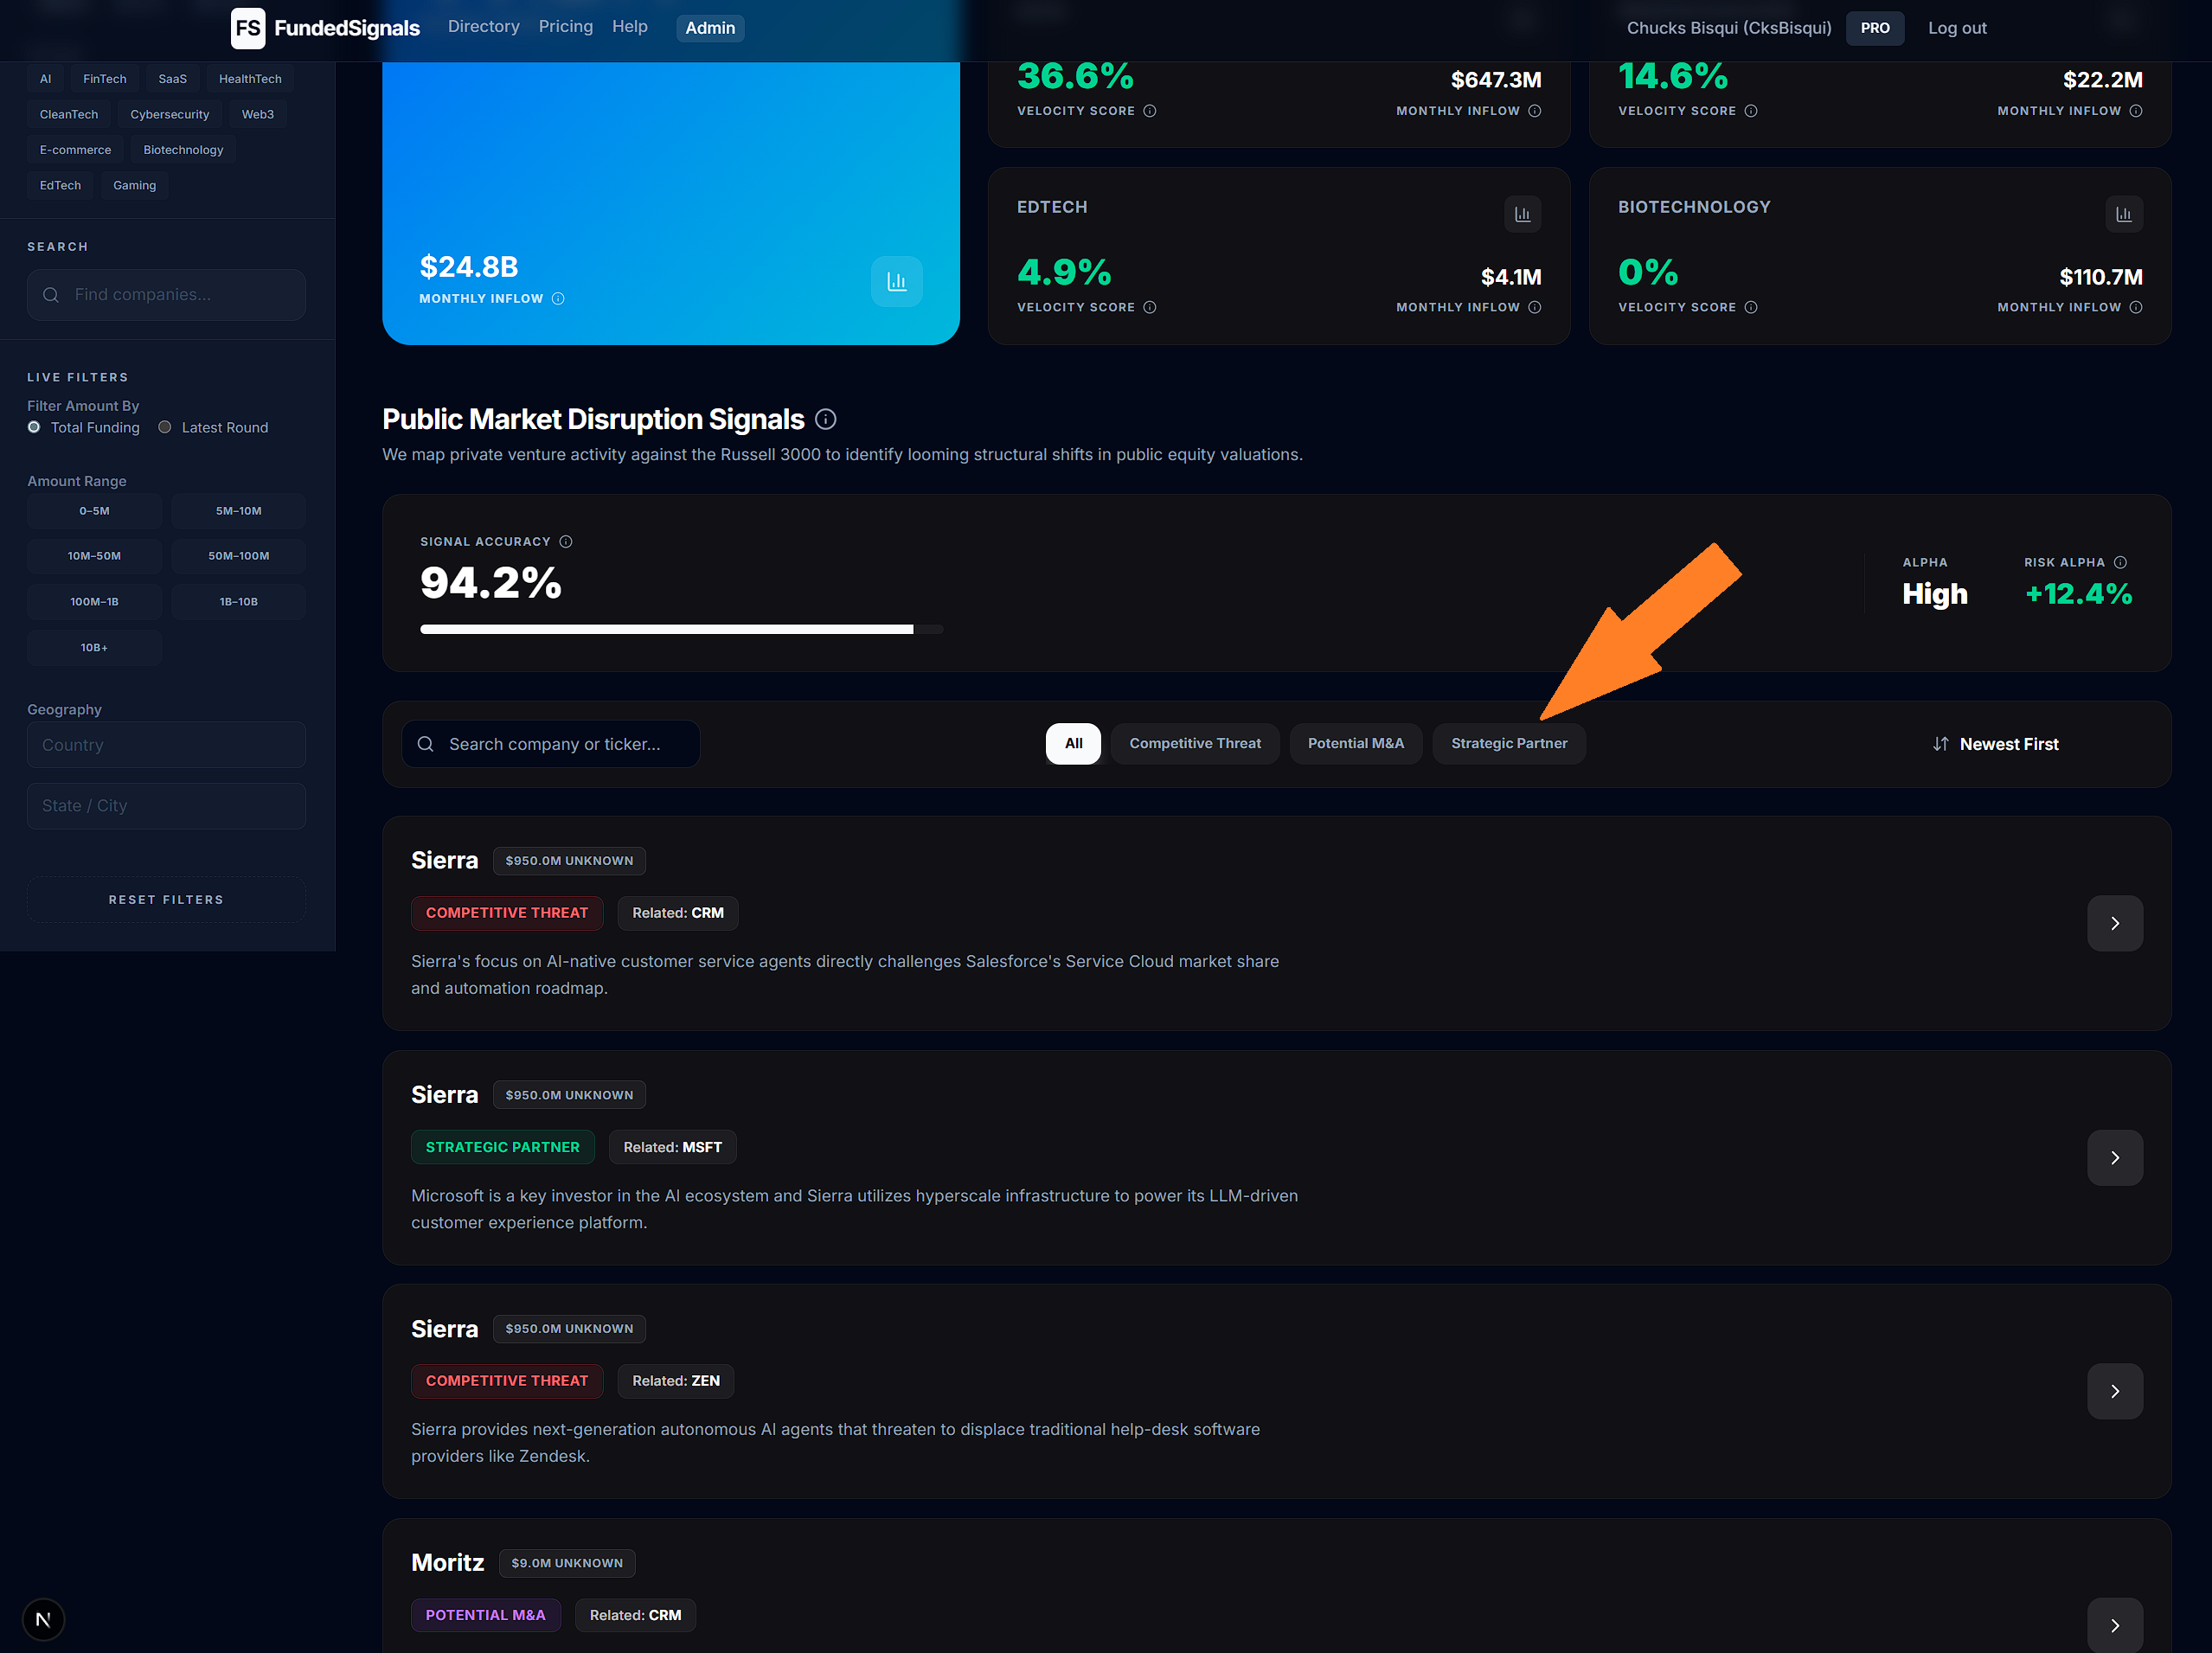
Task: Open chart icon on blue $24.8B card
Action: pyautogui.click(x=896, y=281)
